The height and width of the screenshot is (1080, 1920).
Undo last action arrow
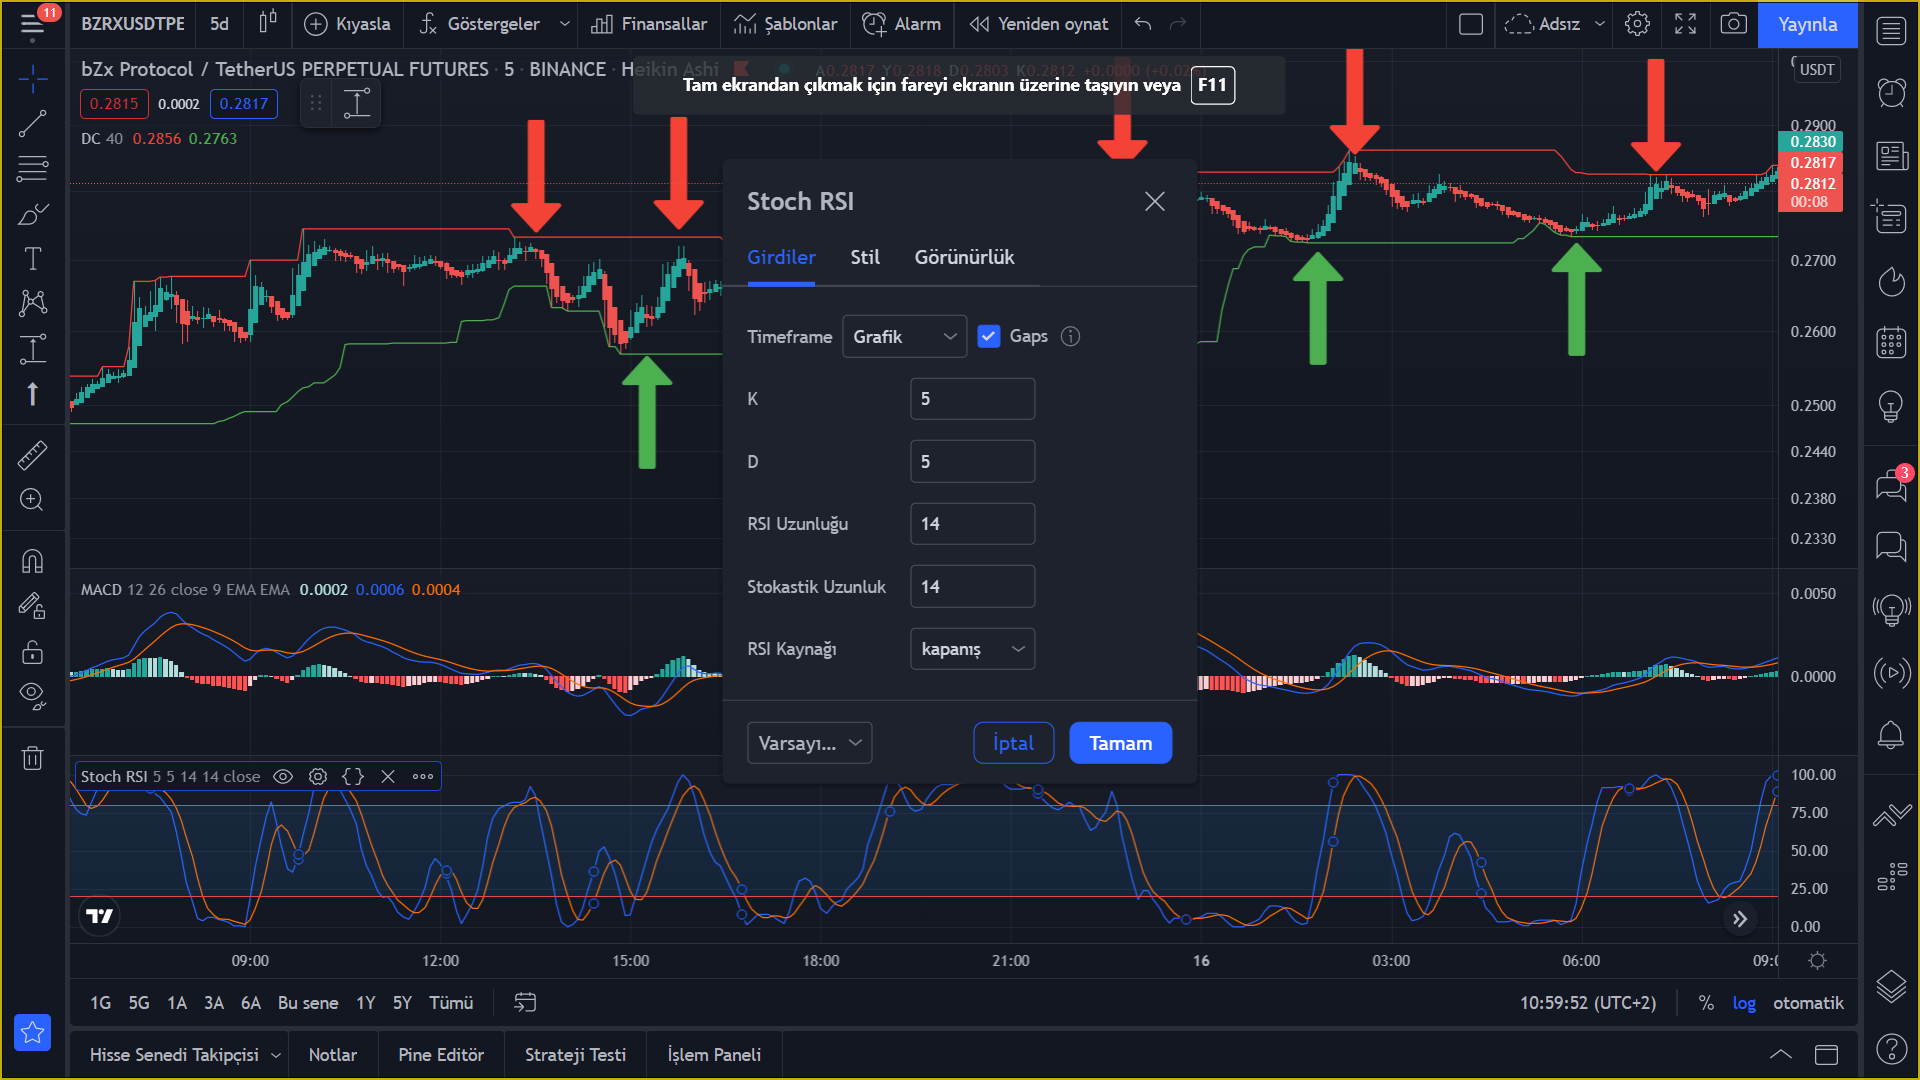(1143, 24)
